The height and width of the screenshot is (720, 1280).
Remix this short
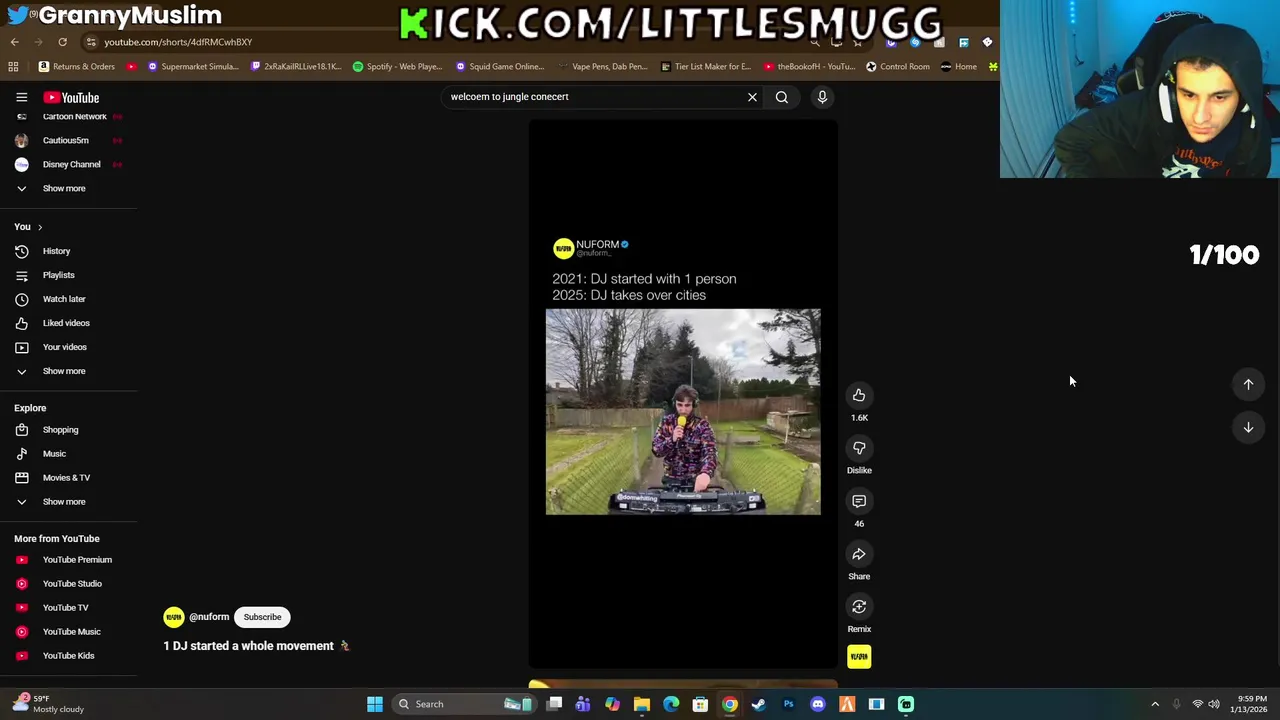(859, 607)
